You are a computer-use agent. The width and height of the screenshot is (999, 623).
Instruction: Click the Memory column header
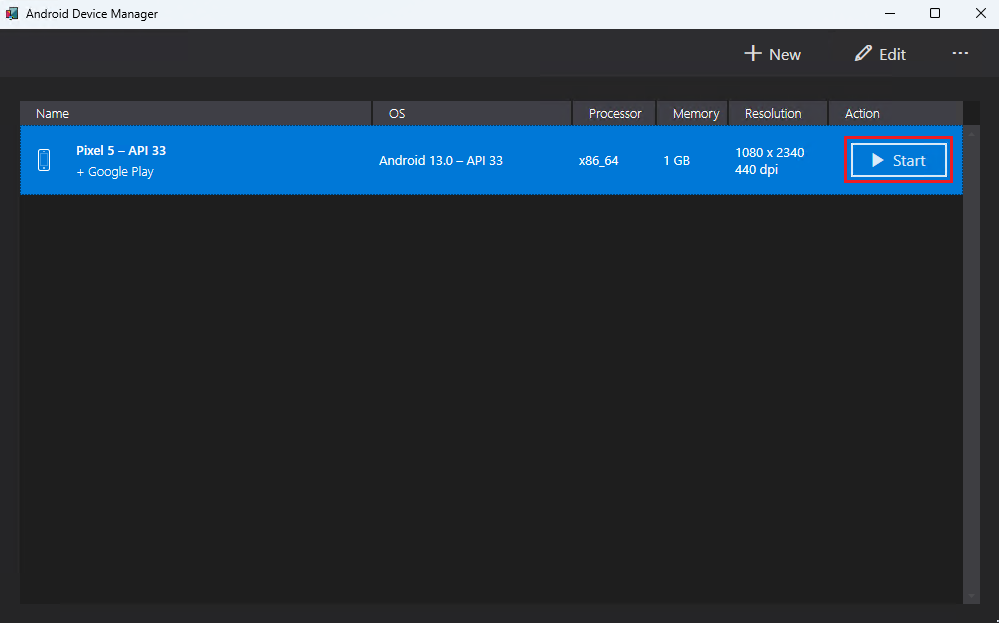pos(695,113)
